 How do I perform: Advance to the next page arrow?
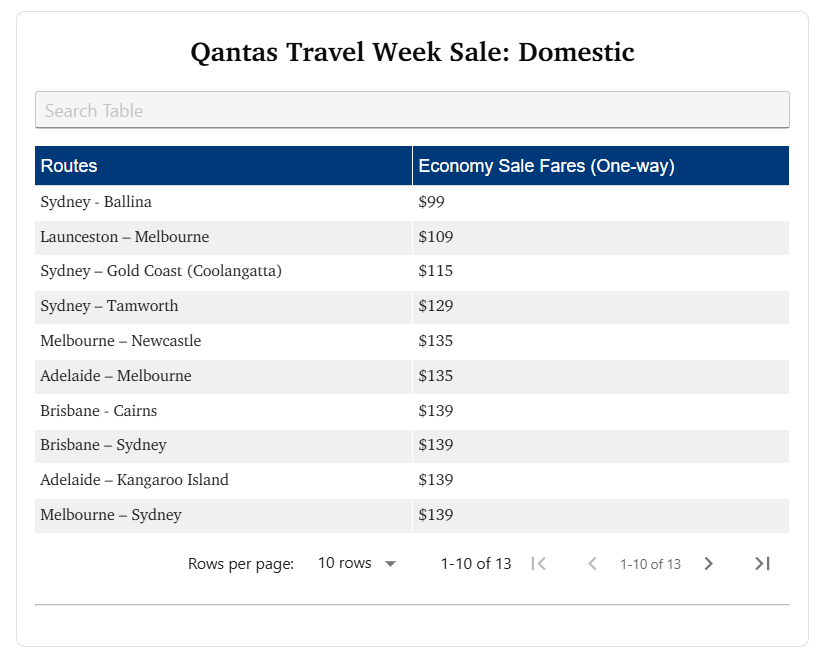708,564
